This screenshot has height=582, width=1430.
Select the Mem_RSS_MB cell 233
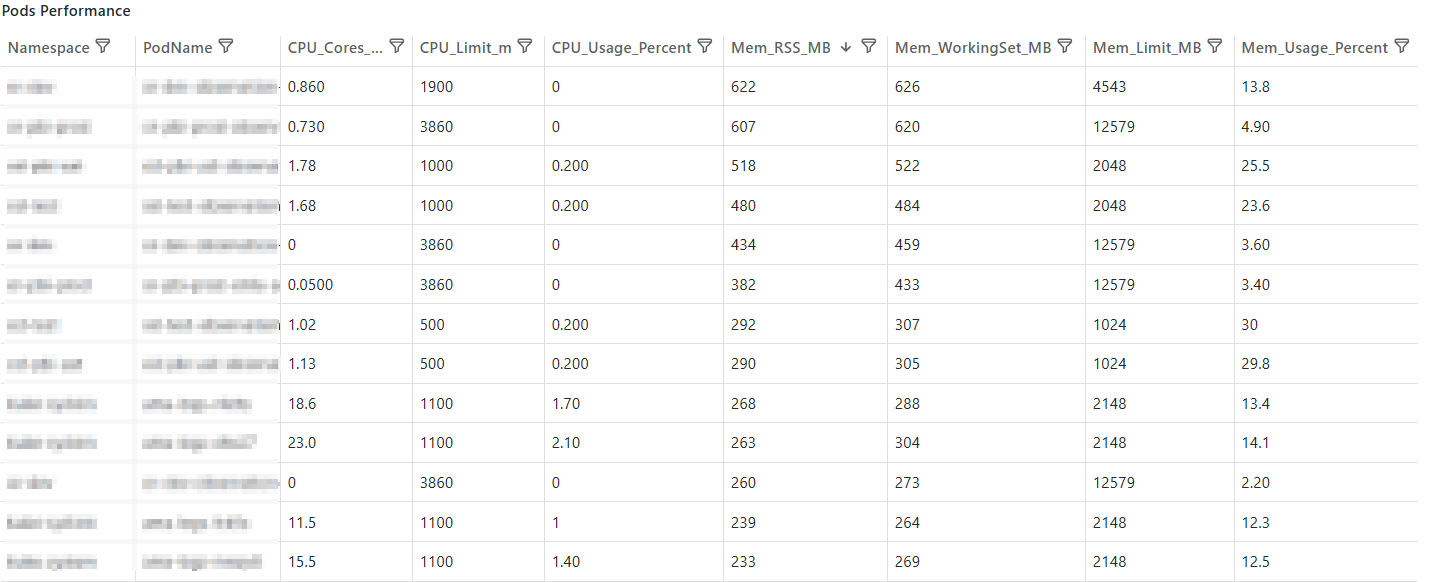tap(743, 562)
